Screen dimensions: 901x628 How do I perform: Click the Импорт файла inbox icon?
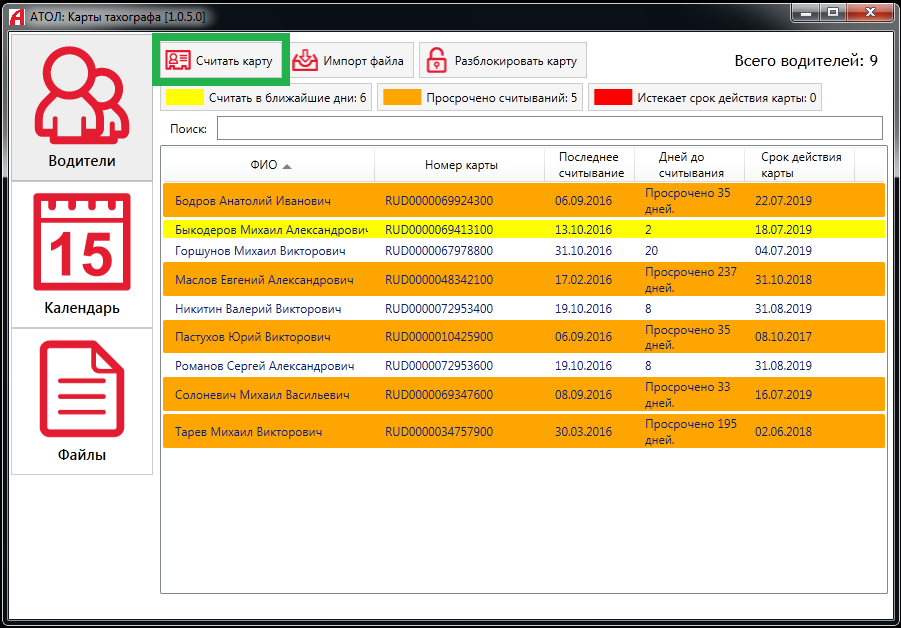(306, 61)
